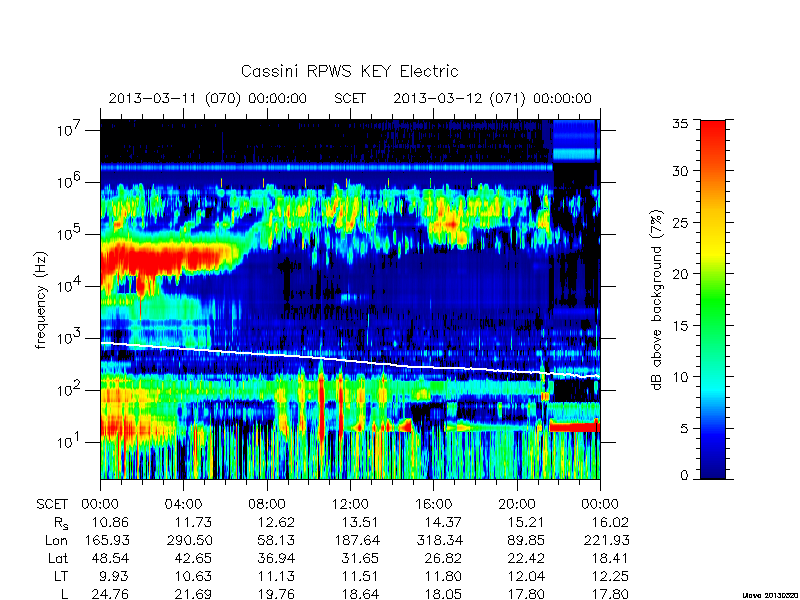Viewport: 800px width, 600px height.
Task: Click the Lon row header
Action: pos(57,540)
